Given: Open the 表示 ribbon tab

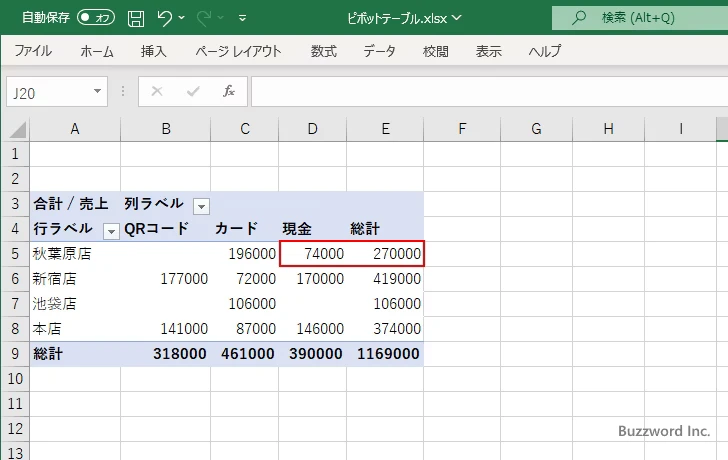Looking at the screenshot, I should tap(488, 51).
